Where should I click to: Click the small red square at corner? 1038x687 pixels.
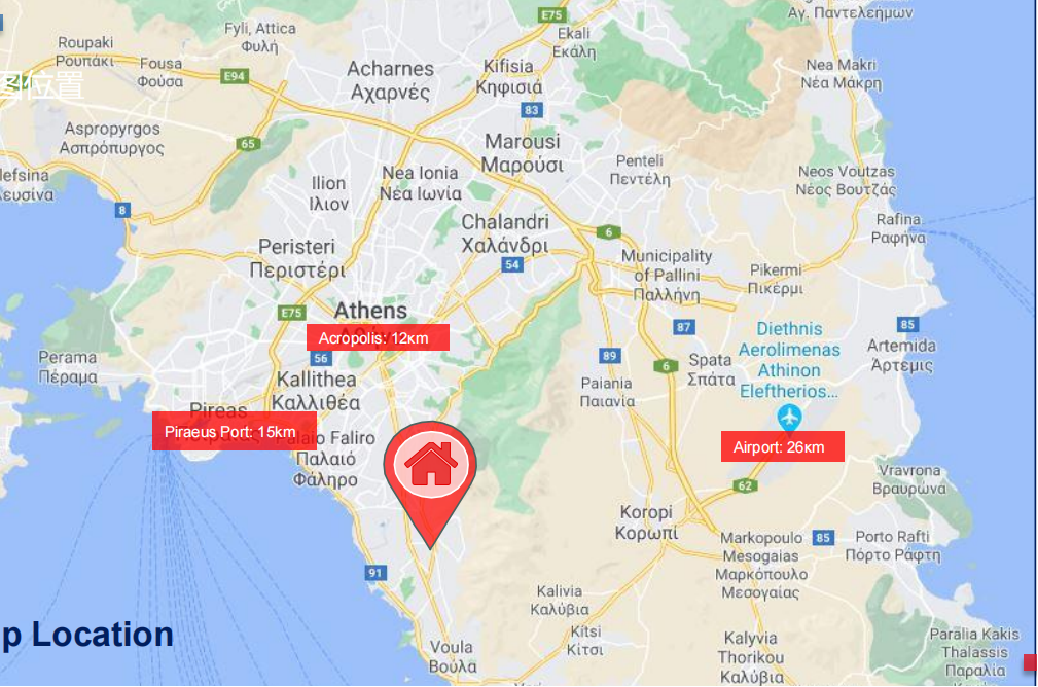(x=1030, y=663)
